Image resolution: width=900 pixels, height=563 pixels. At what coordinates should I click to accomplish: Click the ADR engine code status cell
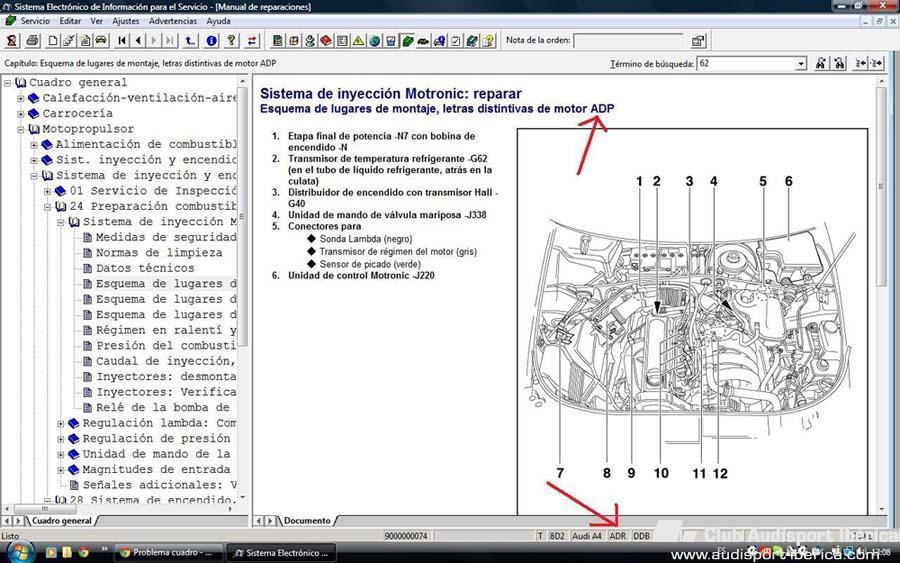click(x=618, y=536)
